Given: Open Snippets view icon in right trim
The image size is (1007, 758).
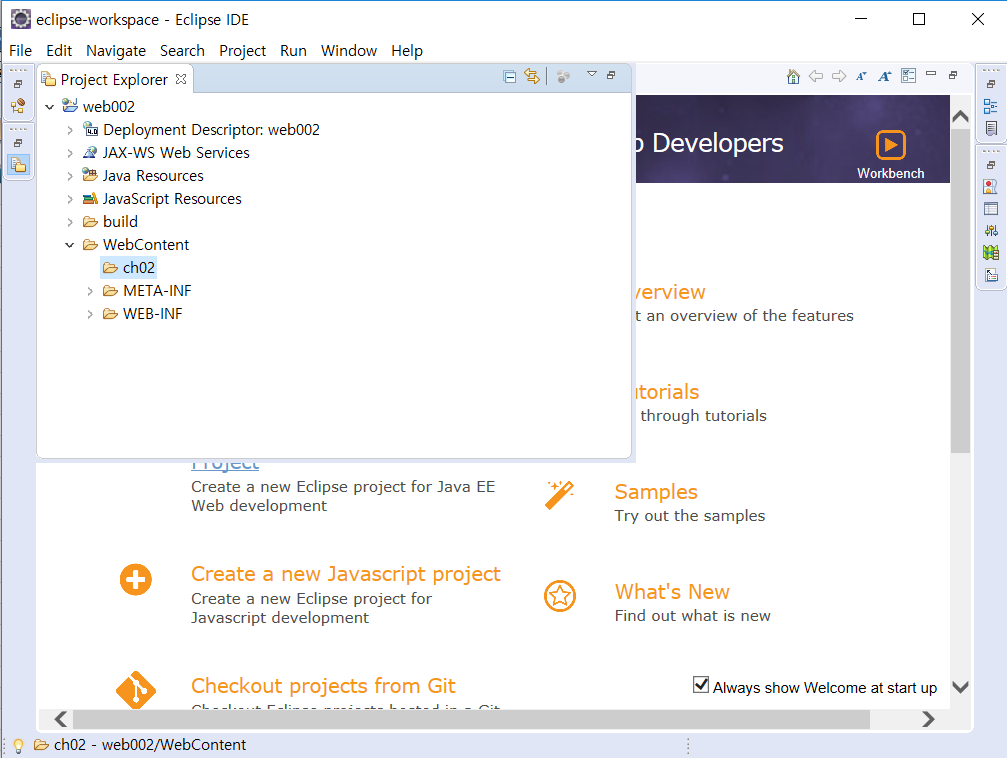Looking at the screenshot, I should pos(991,275).
